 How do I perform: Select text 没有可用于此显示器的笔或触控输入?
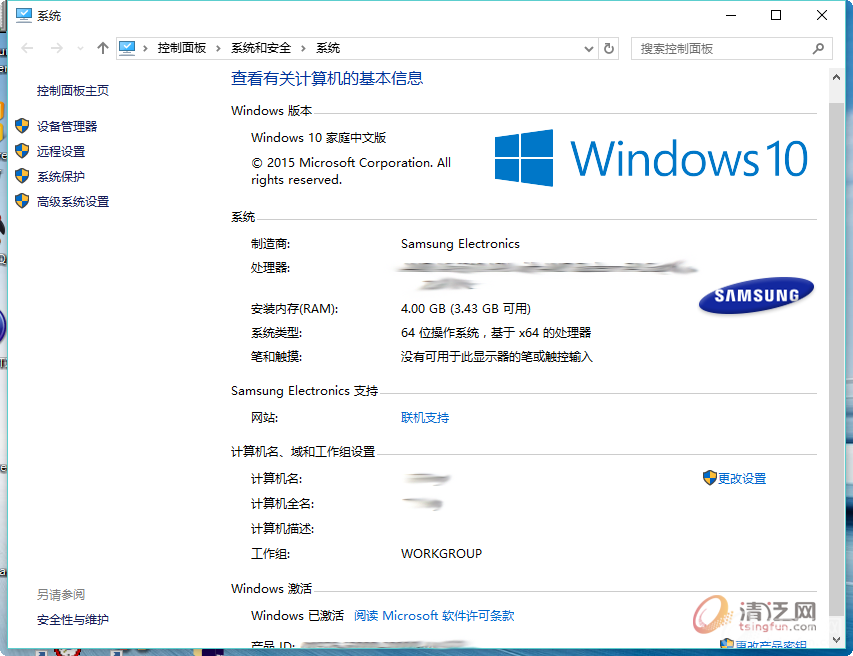point(497,356)
